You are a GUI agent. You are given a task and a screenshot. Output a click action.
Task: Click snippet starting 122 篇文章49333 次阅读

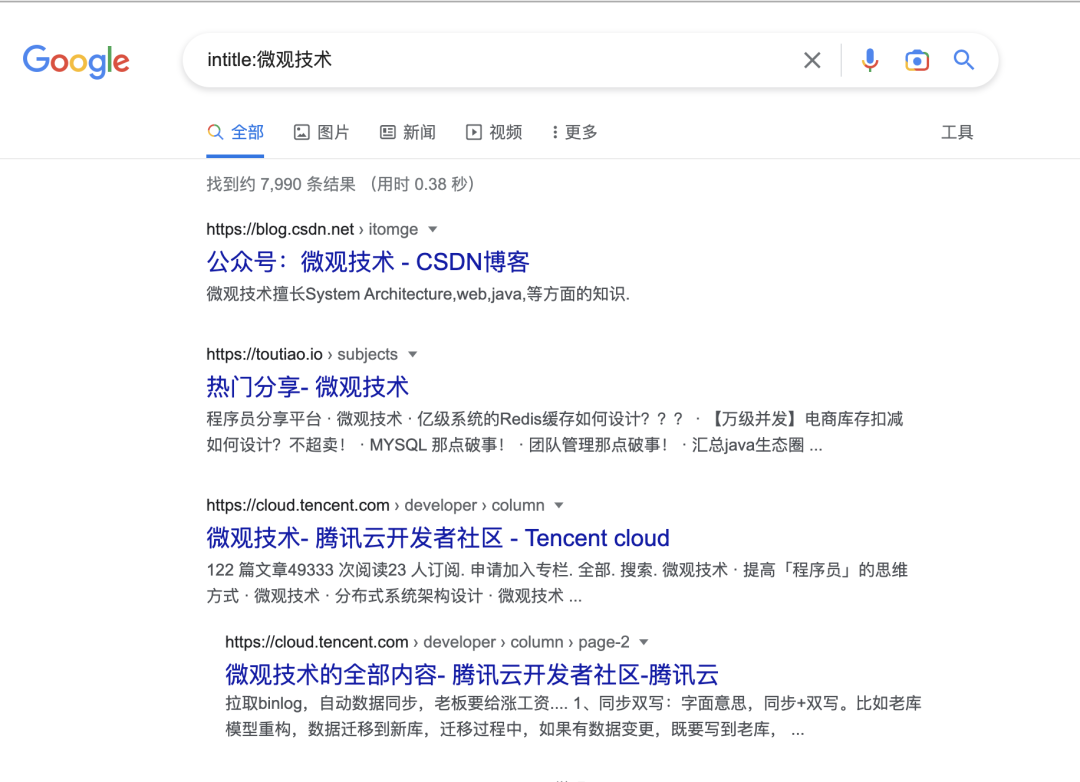coord(557,583)
